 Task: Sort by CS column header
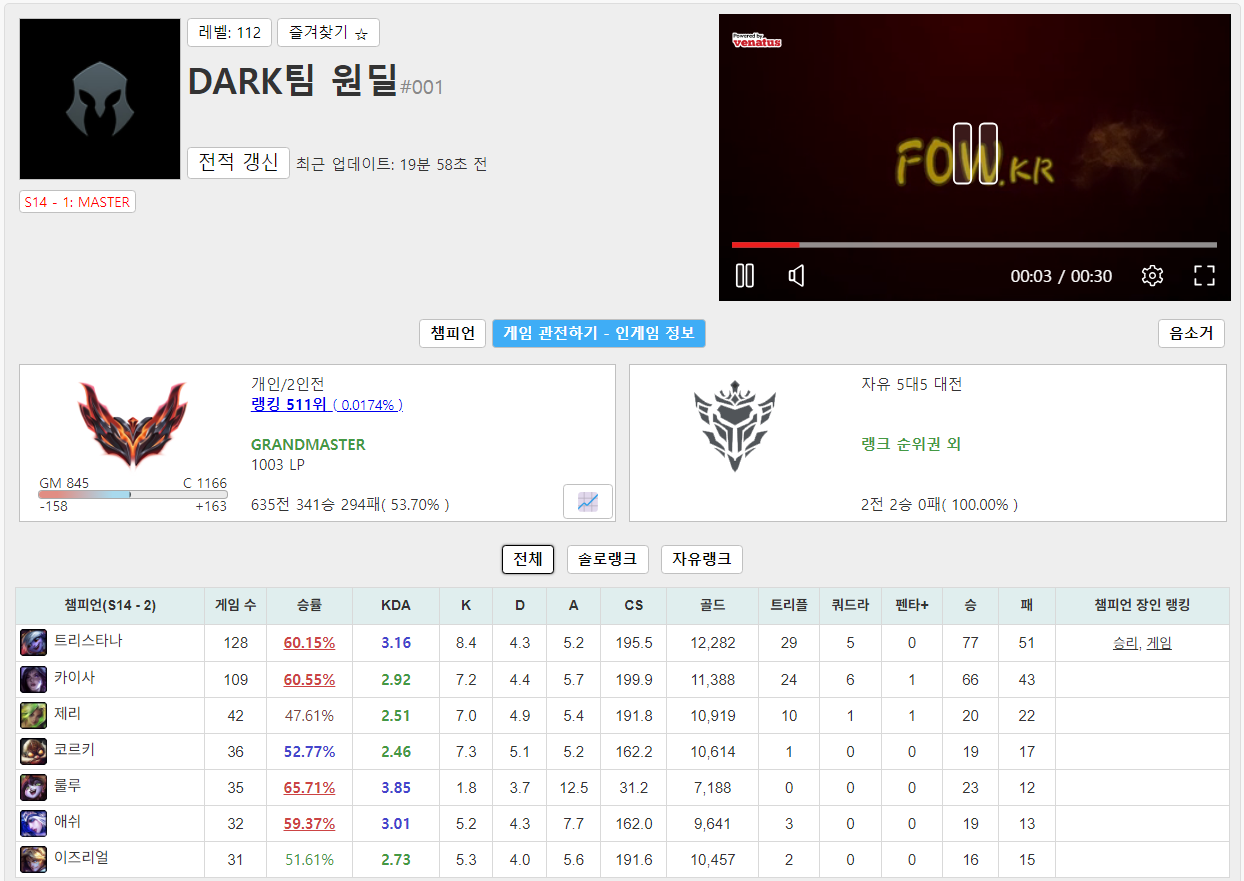click(x=634, y=606)
